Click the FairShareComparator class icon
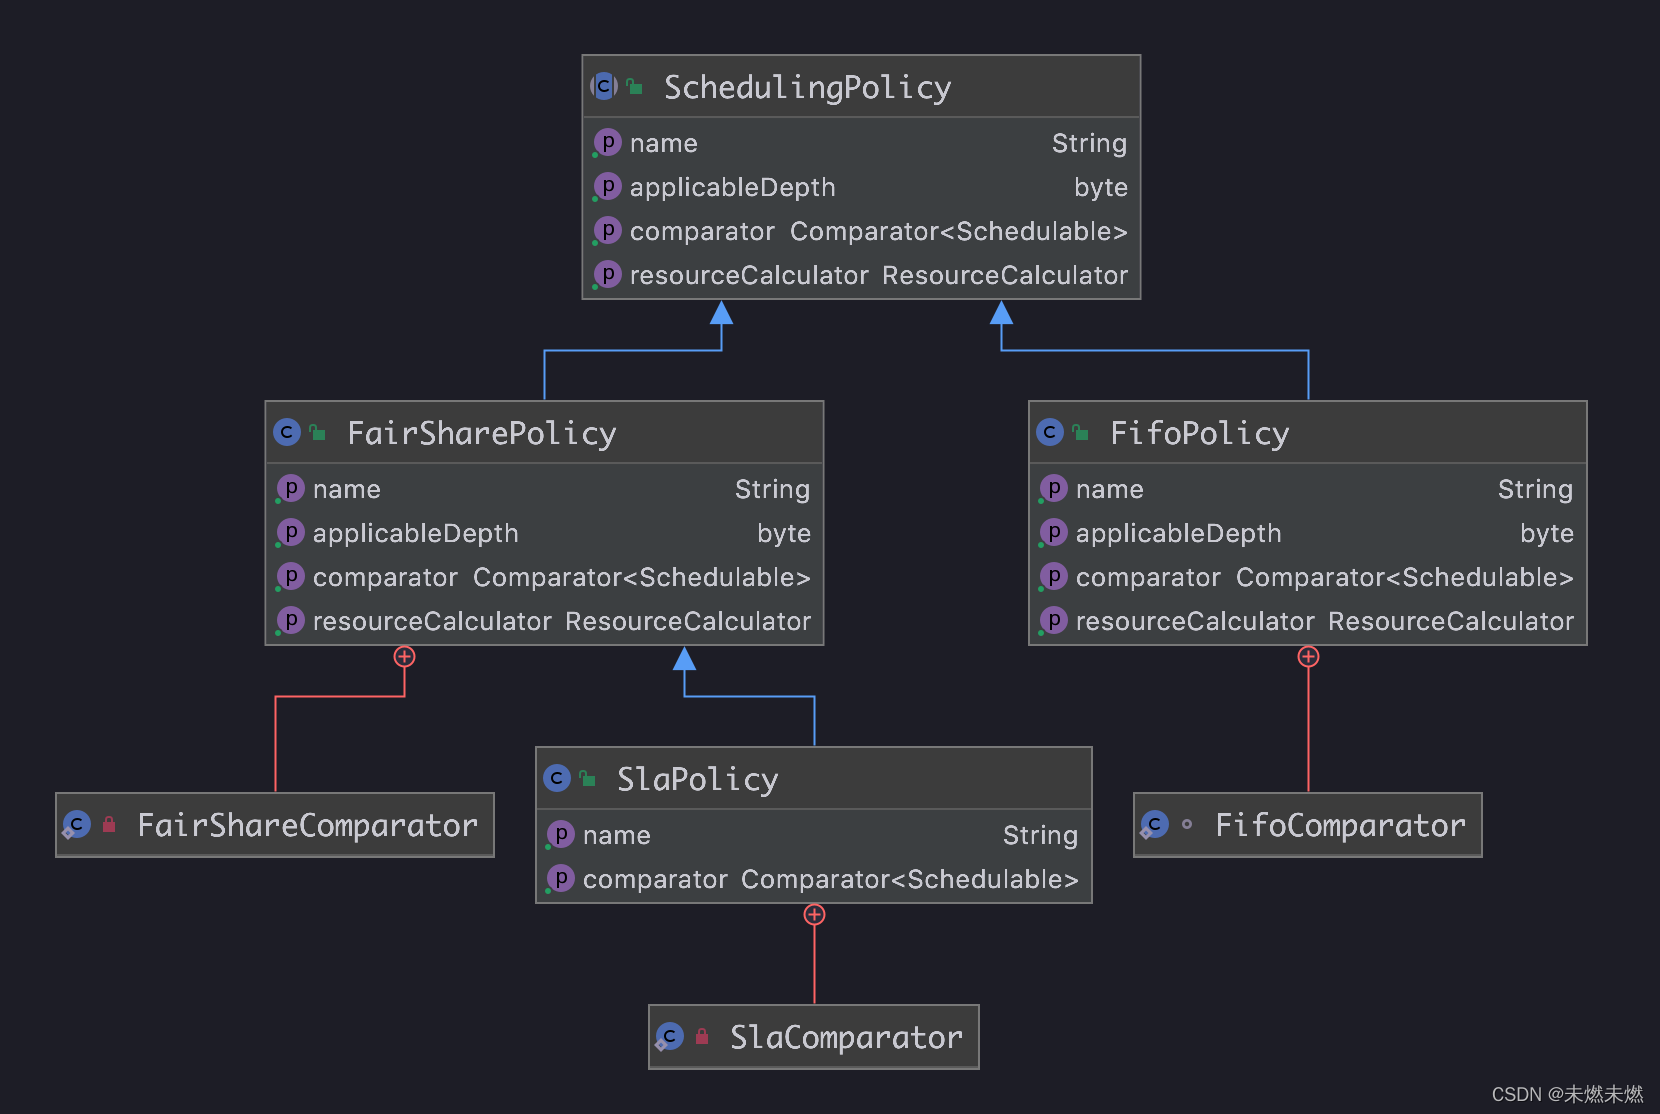 click(x=76, y=825)
